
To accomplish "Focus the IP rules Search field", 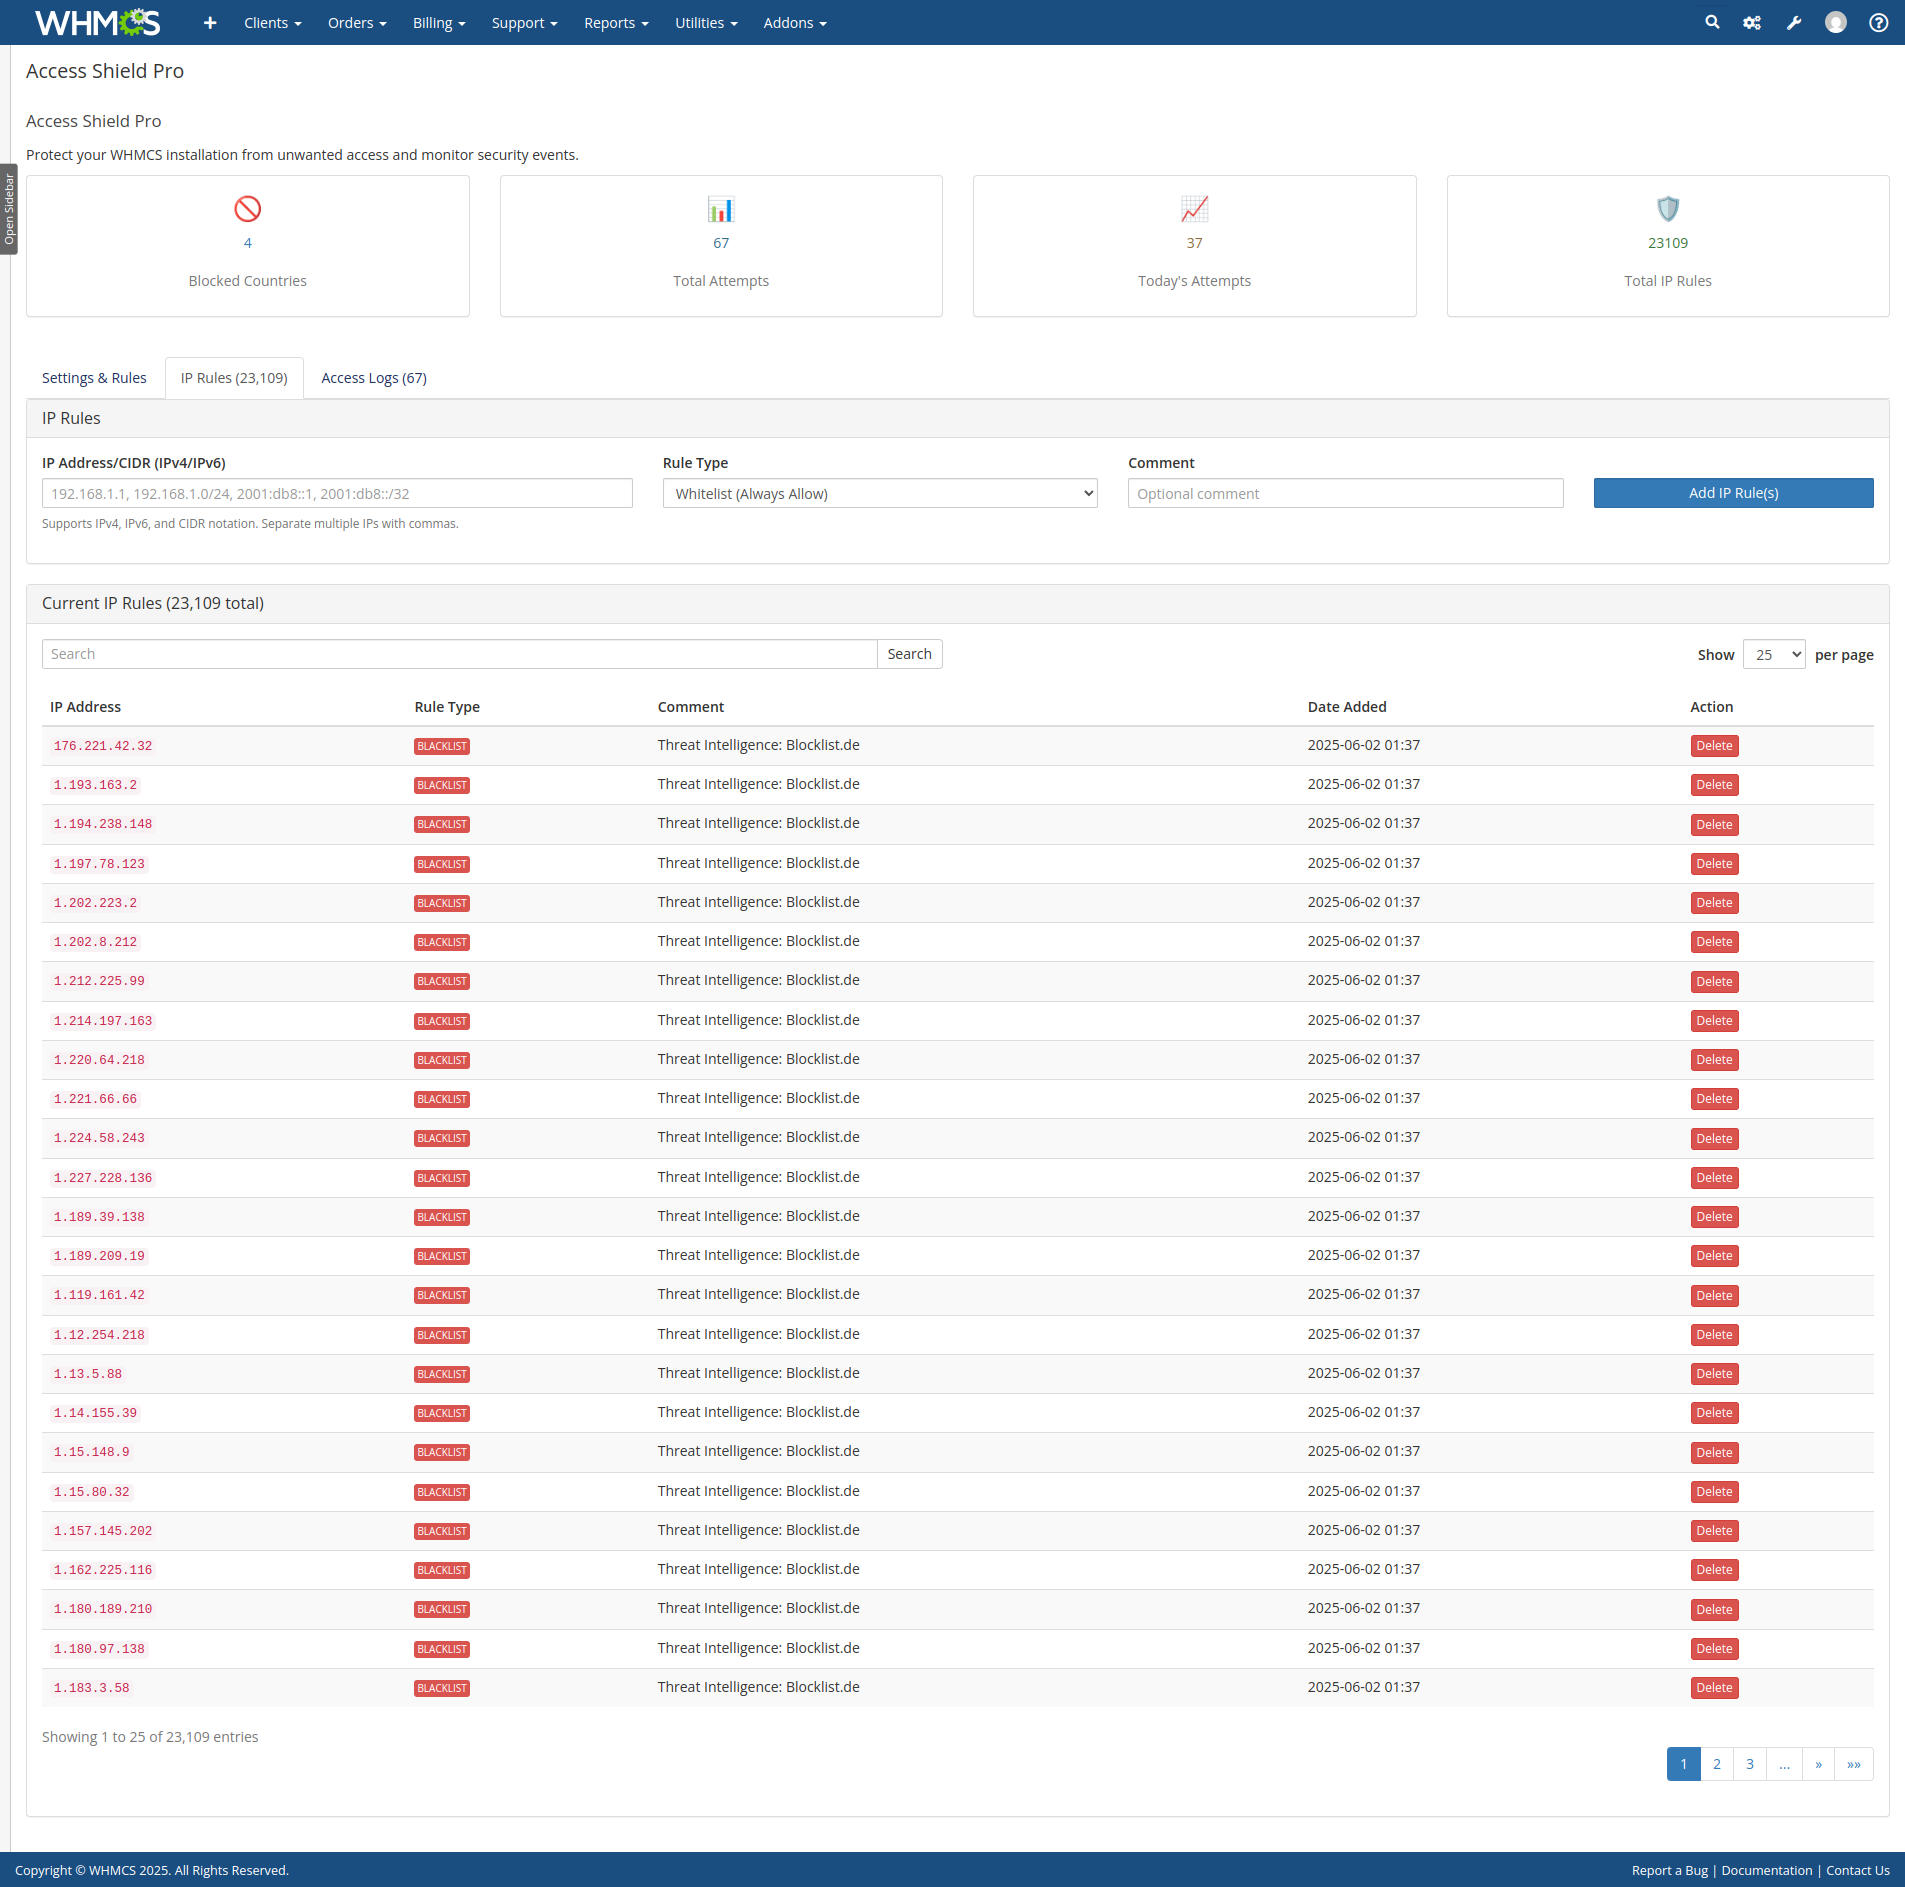I will [x=460, y=654].
